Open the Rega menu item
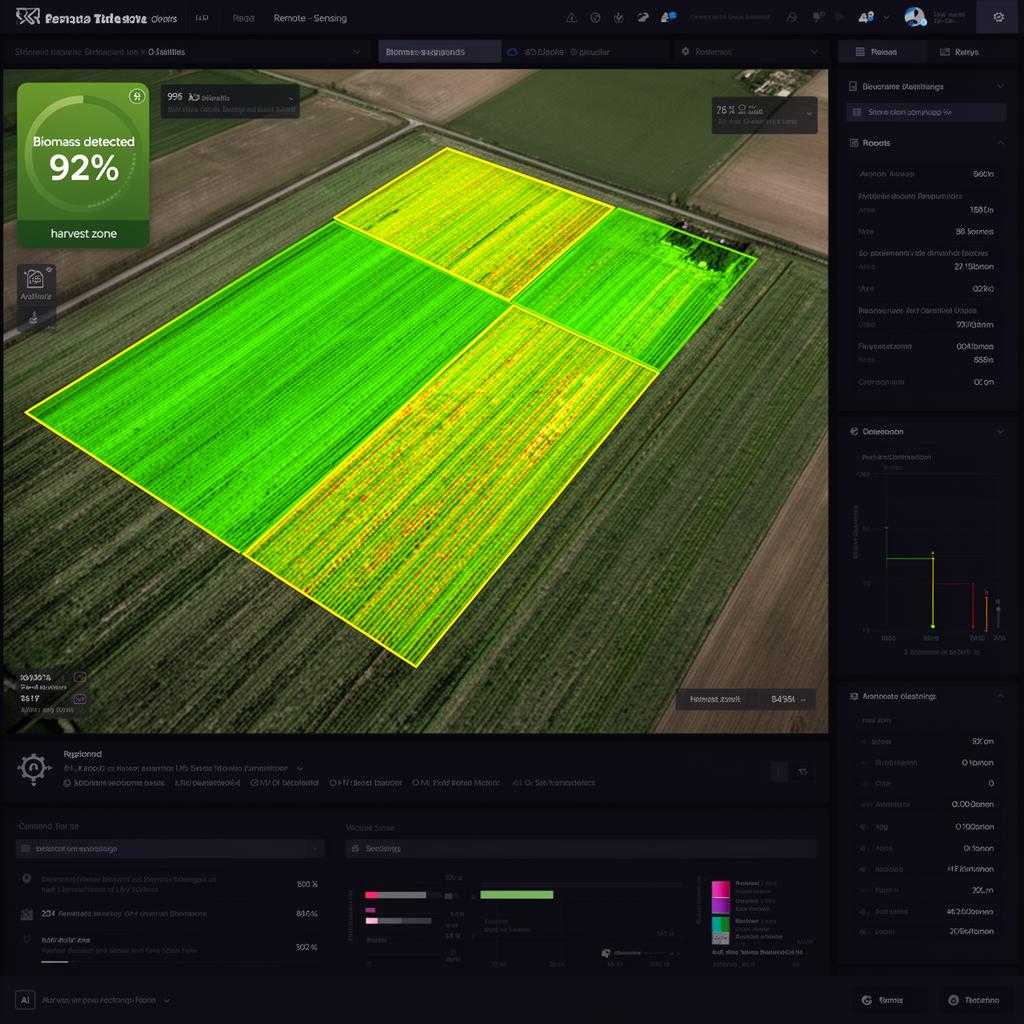Screen dimensions: 1024x1024 tap(244, 18)
